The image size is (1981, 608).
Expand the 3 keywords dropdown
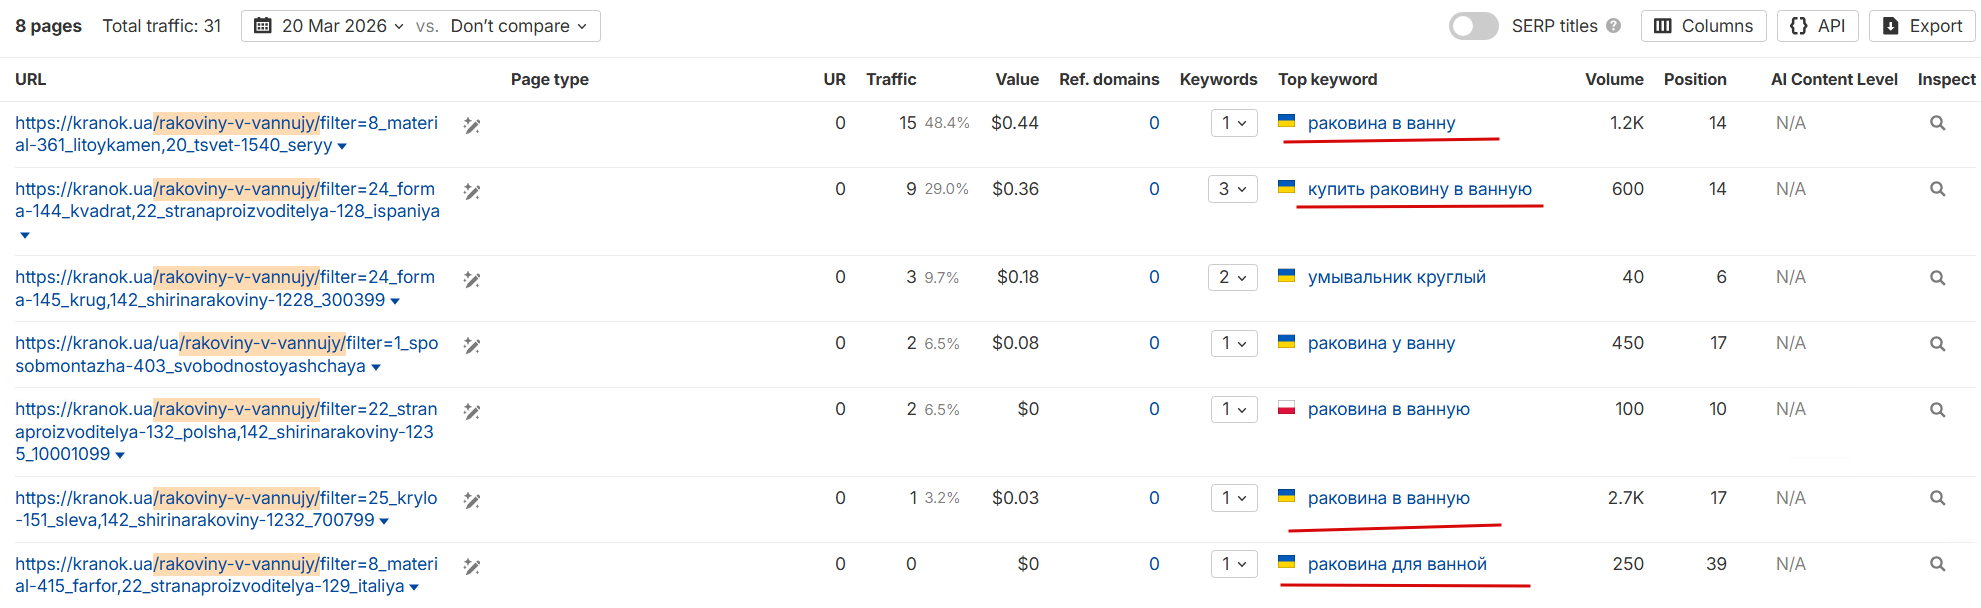[1232, 189]
